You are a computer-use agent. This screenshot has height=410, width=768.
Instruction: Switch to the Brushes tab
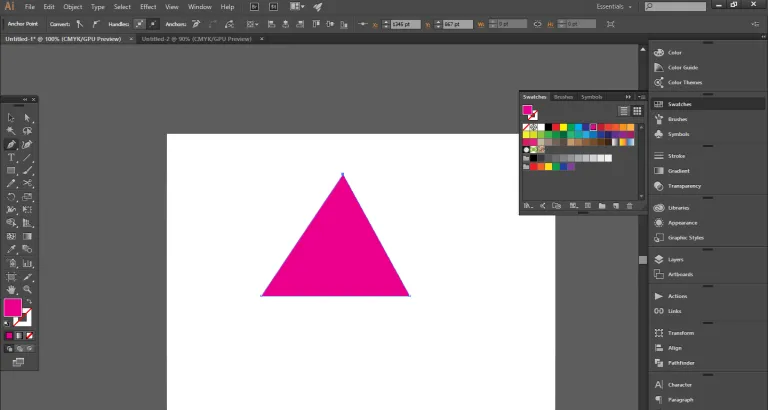coord(563,97)
